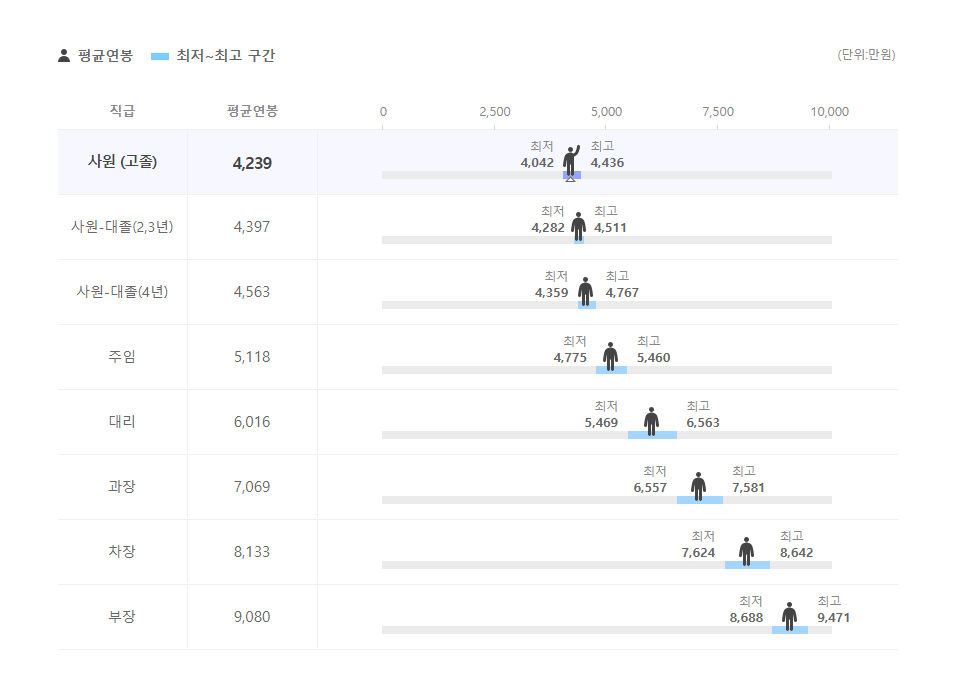Click the 평균연봉 column header
The height and width of the screenshot is (699, 954).
point(252,111)
